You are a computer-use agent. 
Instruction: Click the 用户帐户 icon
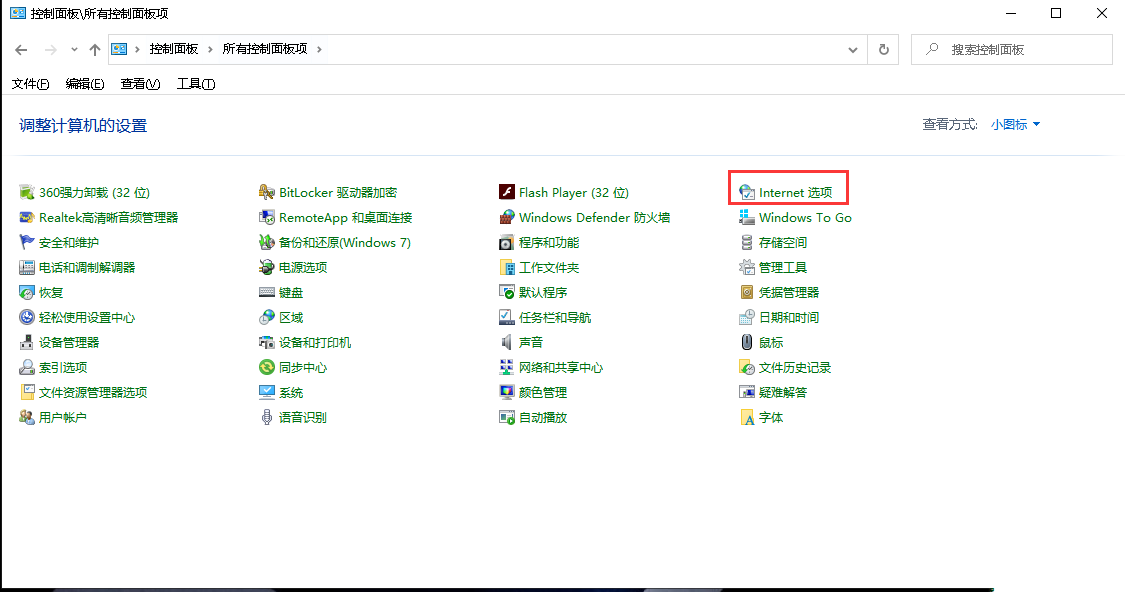click(27, 418)
